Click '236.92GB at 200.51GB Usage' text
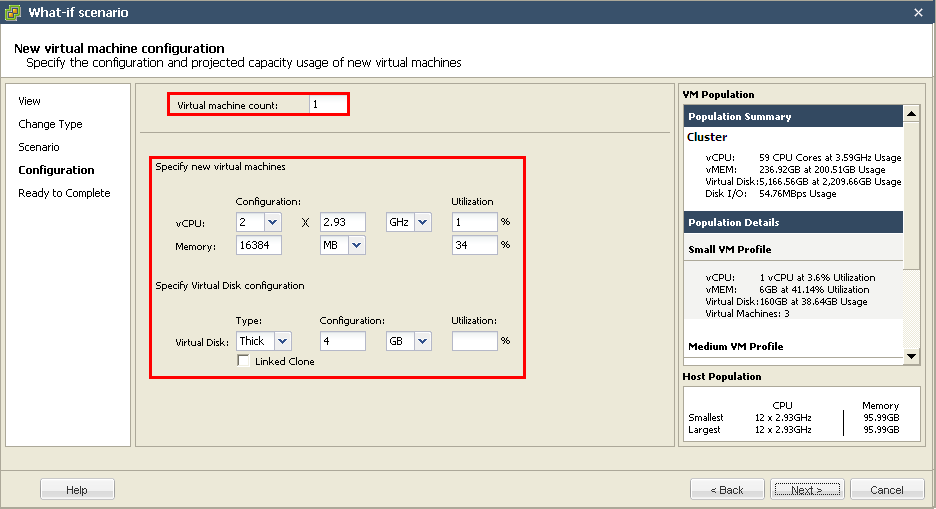 coord(822,169)
